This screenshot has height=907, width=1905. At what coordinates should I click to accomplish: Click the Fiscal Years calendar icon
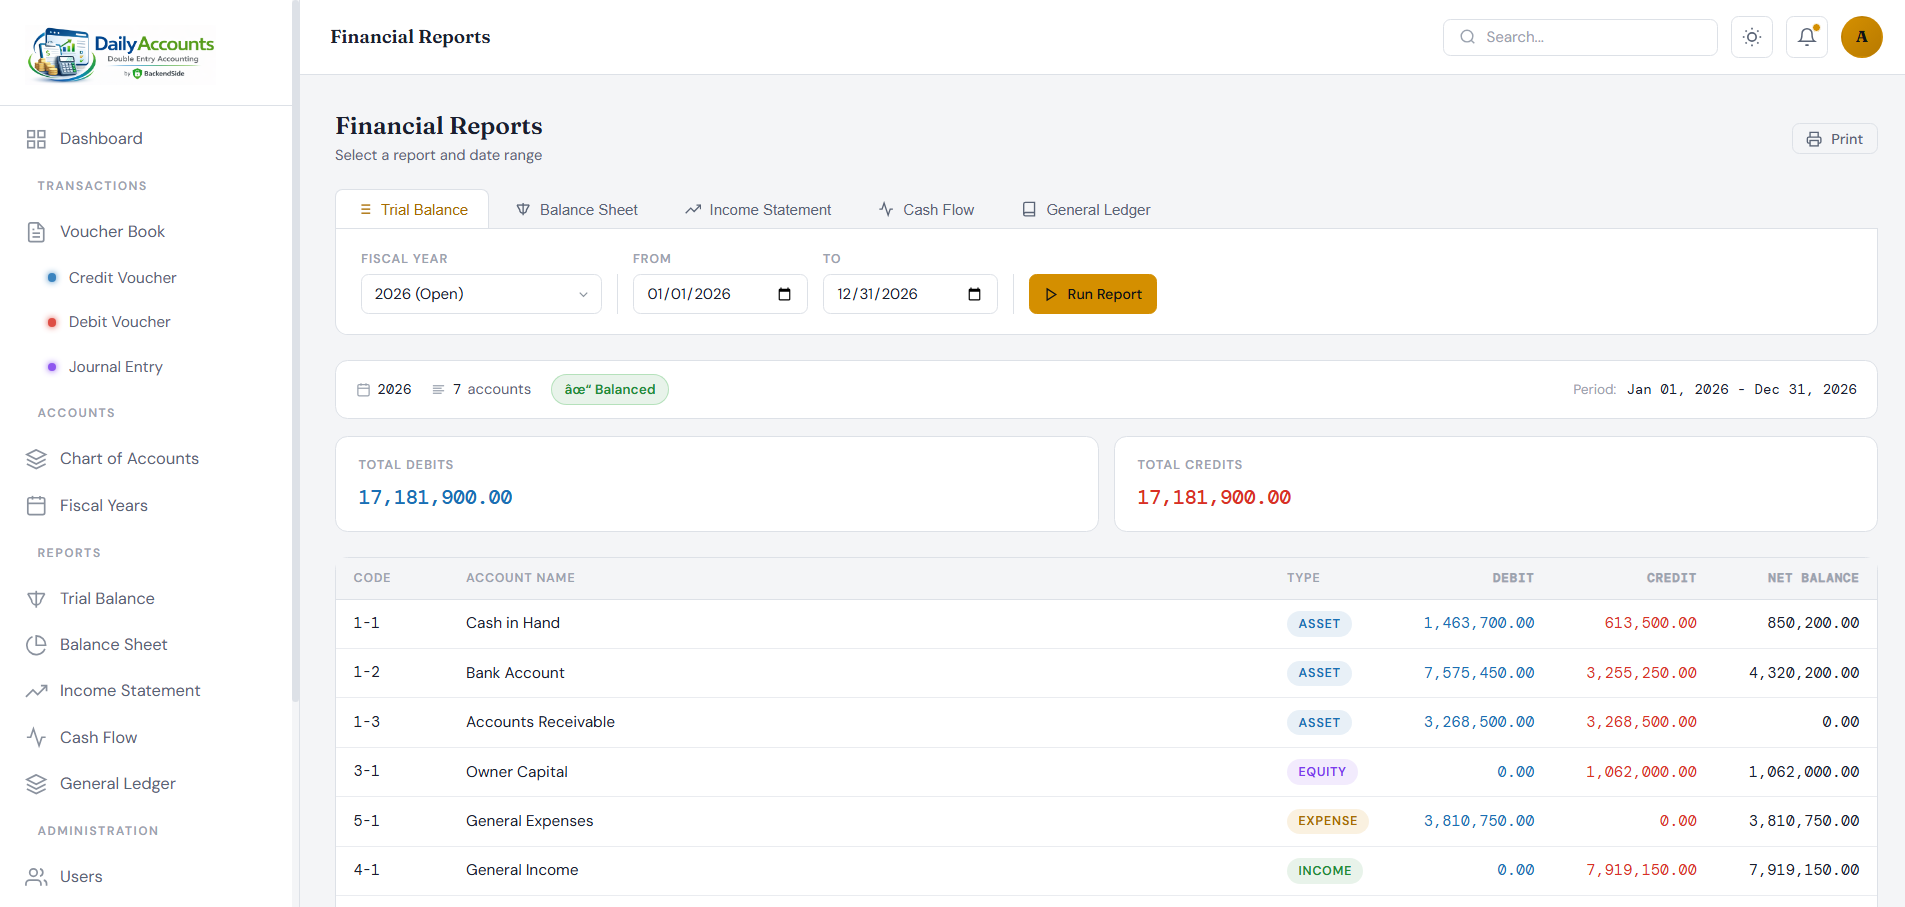click(x=36, y=506)
